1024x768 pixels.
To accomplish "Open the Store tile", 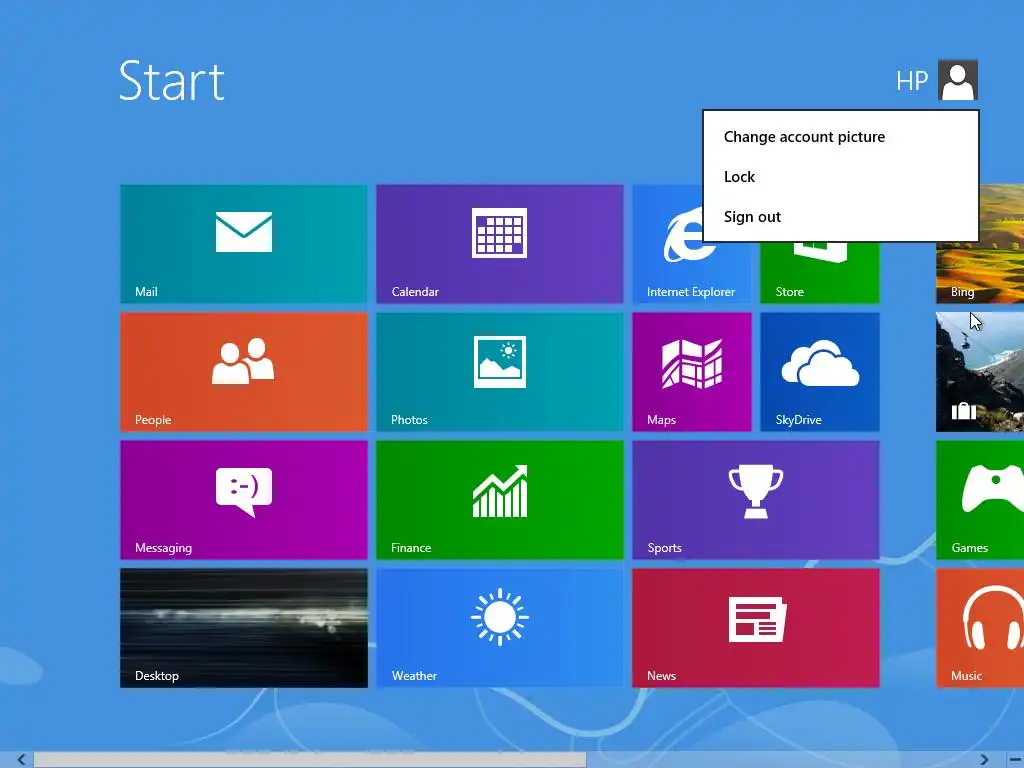I will pos(820,273).
